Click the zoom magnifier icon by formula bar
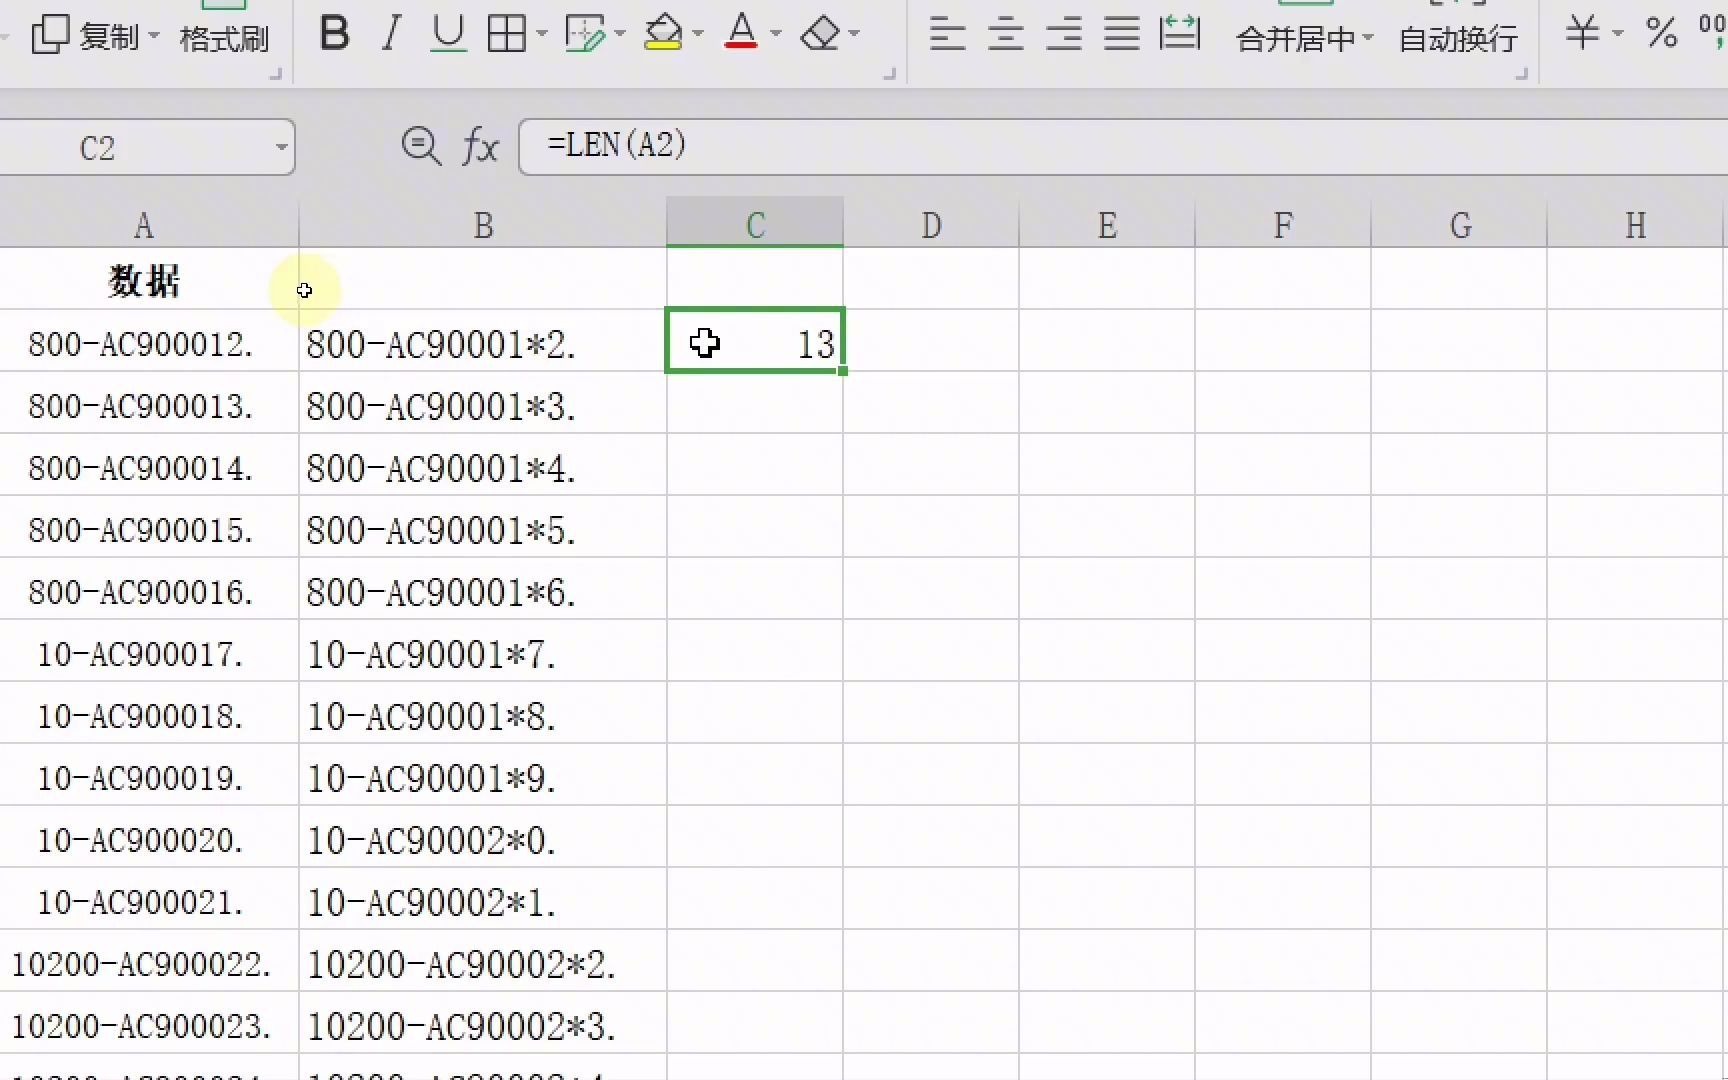The height and width of the screenshot is (1080, 1728). point(421,146)
